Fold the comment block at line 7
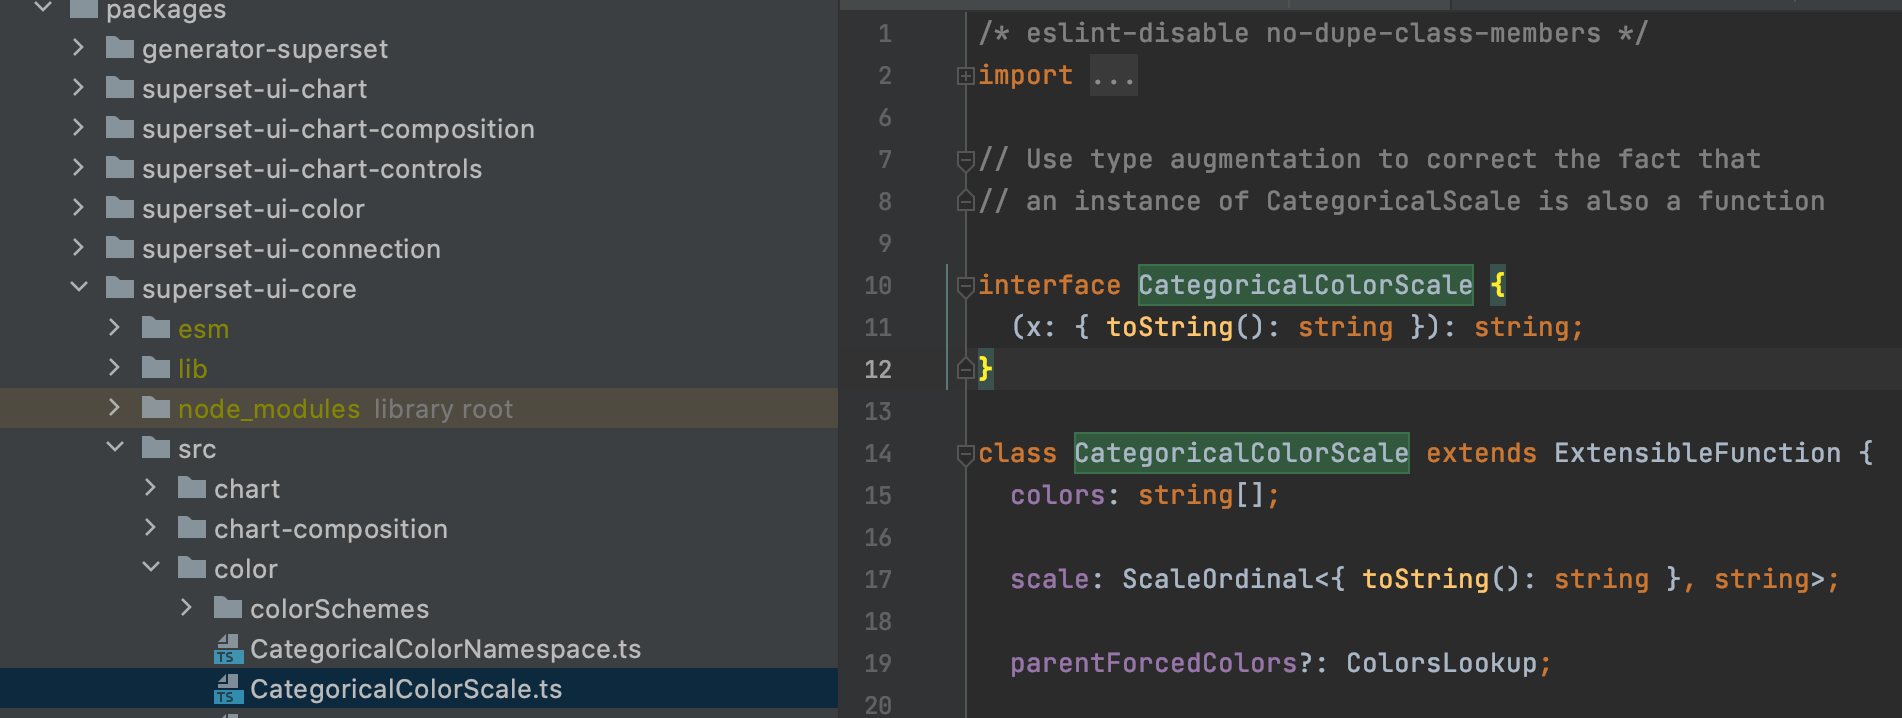This screenshot has width=1902, height=718. [x=965, y=159]
